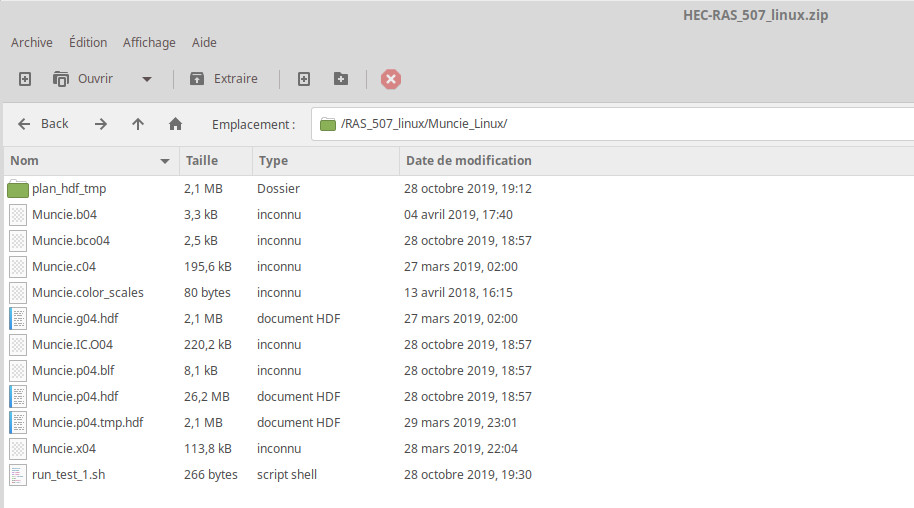Select the Muncie.color_scales file icon
The width and height of the screenshot is (914, 508).
click(17, 293)
